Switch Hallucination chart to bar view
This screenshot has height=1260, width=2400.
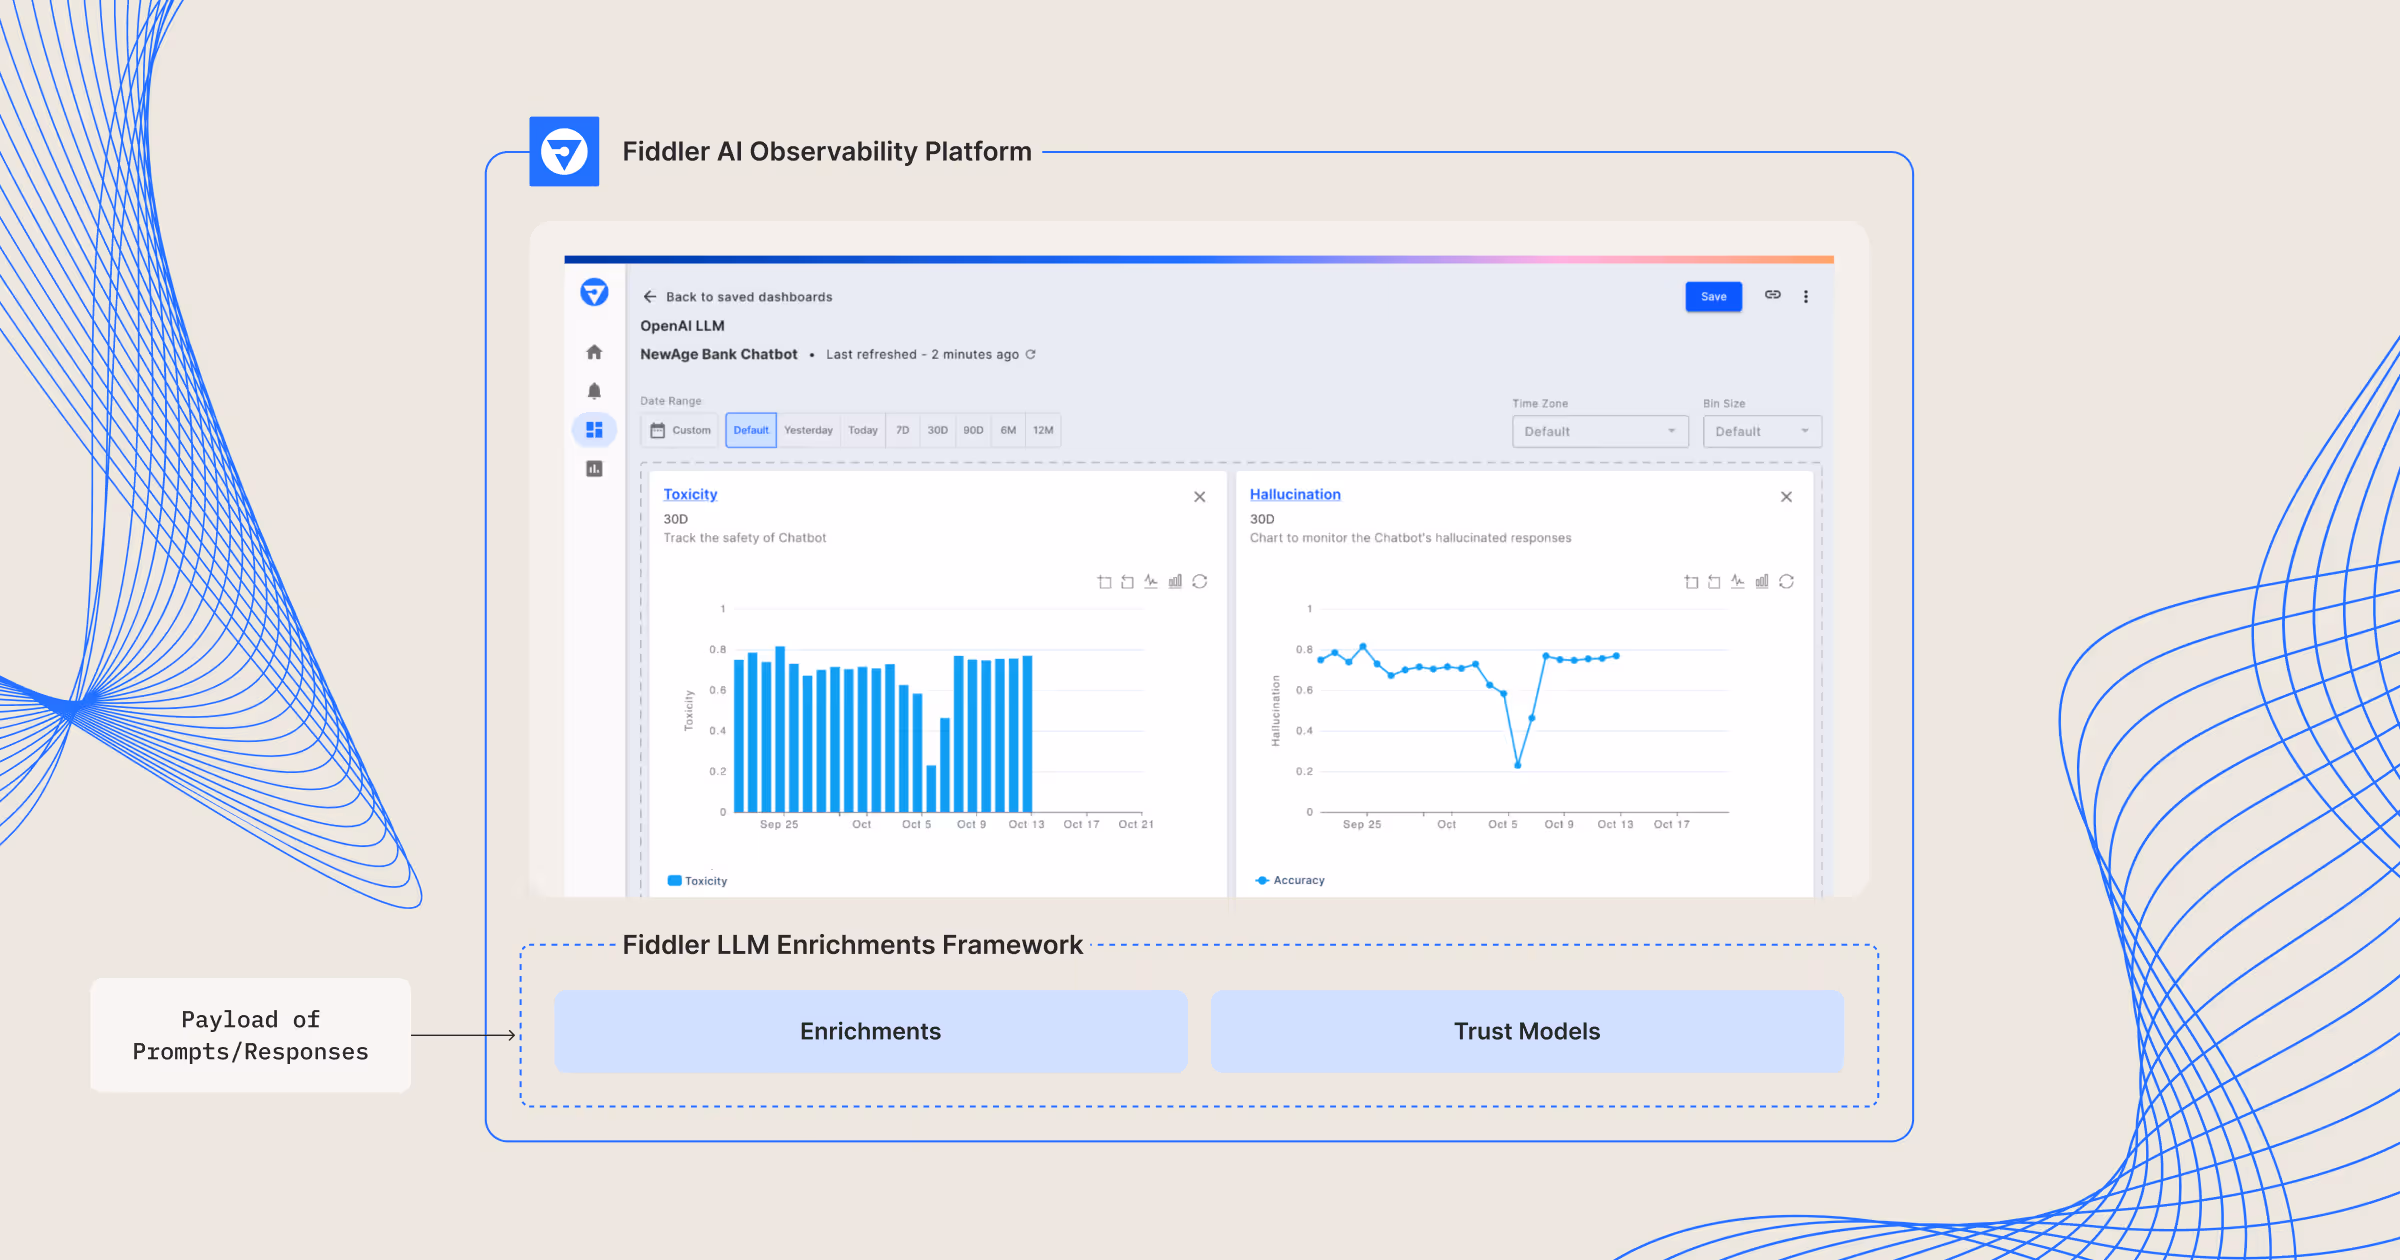point(1762,581)
